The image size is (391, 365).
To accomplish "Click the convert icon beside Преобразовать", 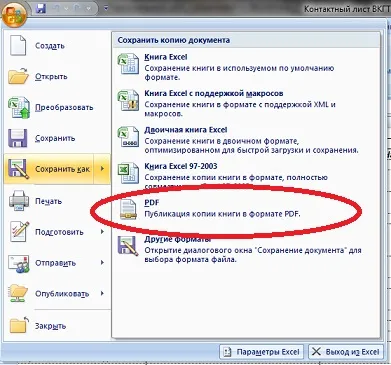I will (19, 107).
